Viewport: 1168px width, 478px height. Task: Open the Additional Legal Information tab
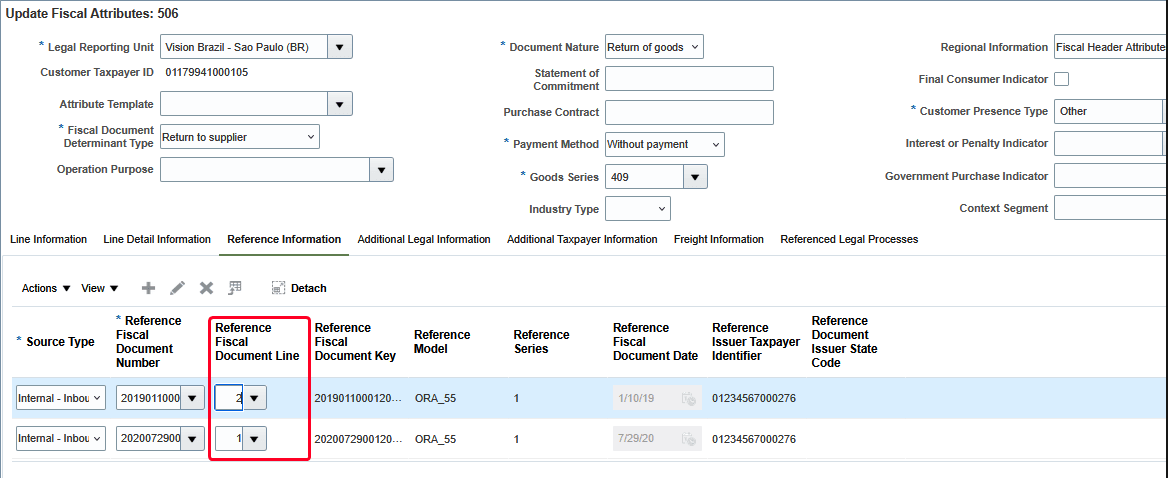[424, 239]
